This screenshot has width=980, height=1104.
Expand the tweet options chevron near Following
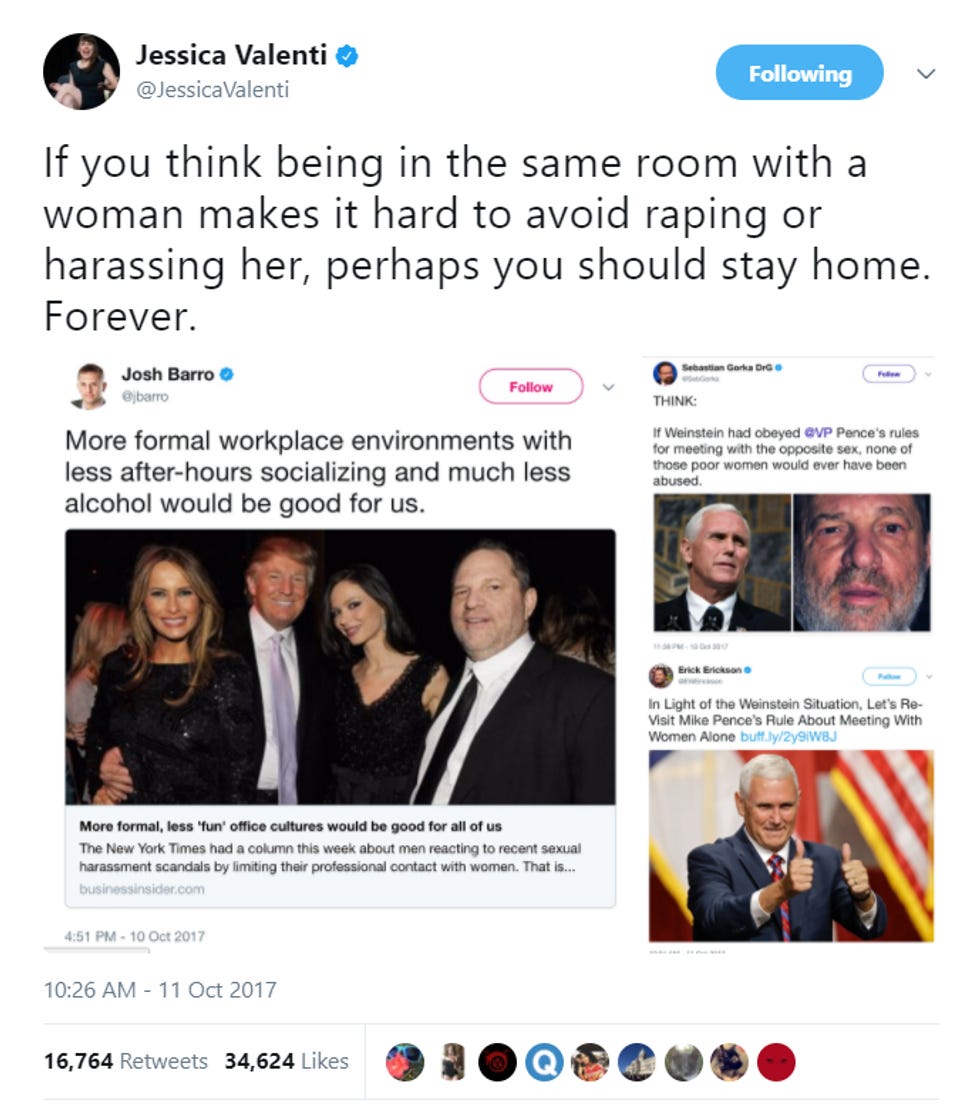coord(926,73)
